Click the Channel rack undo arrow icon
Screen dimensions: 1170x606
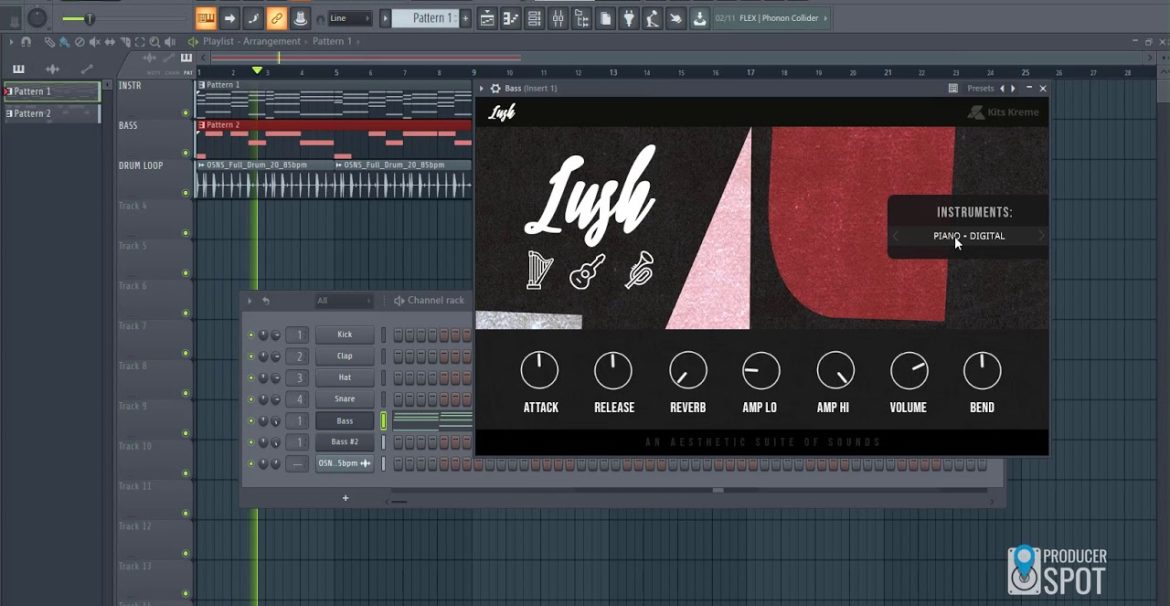coord(266,301)
